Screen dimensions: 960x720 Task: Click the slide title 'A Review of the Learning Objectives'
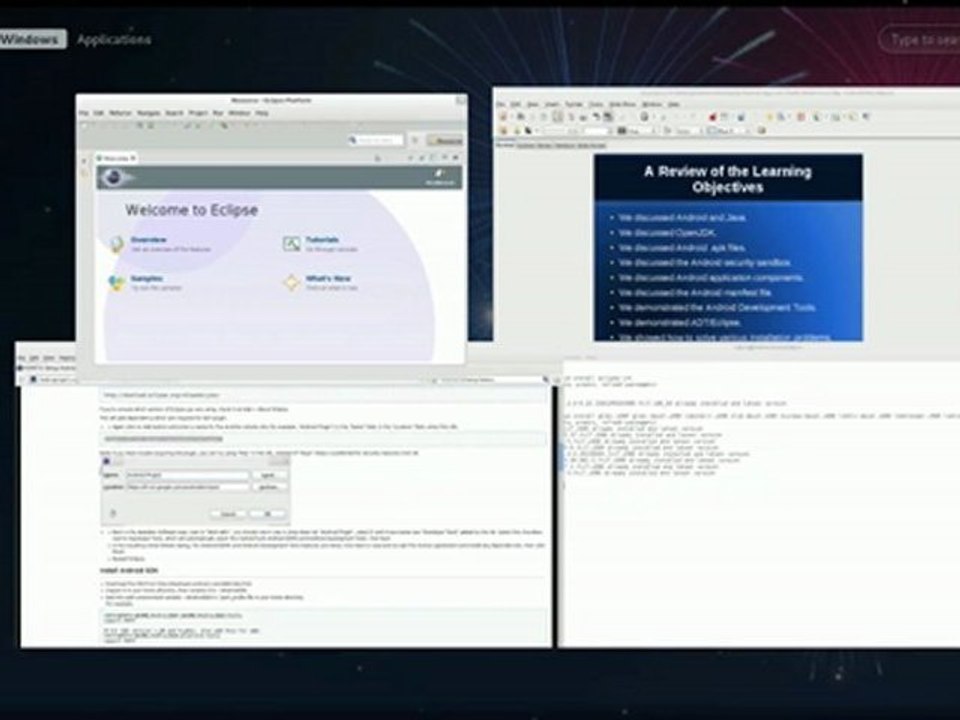click(x=728, y=179)
